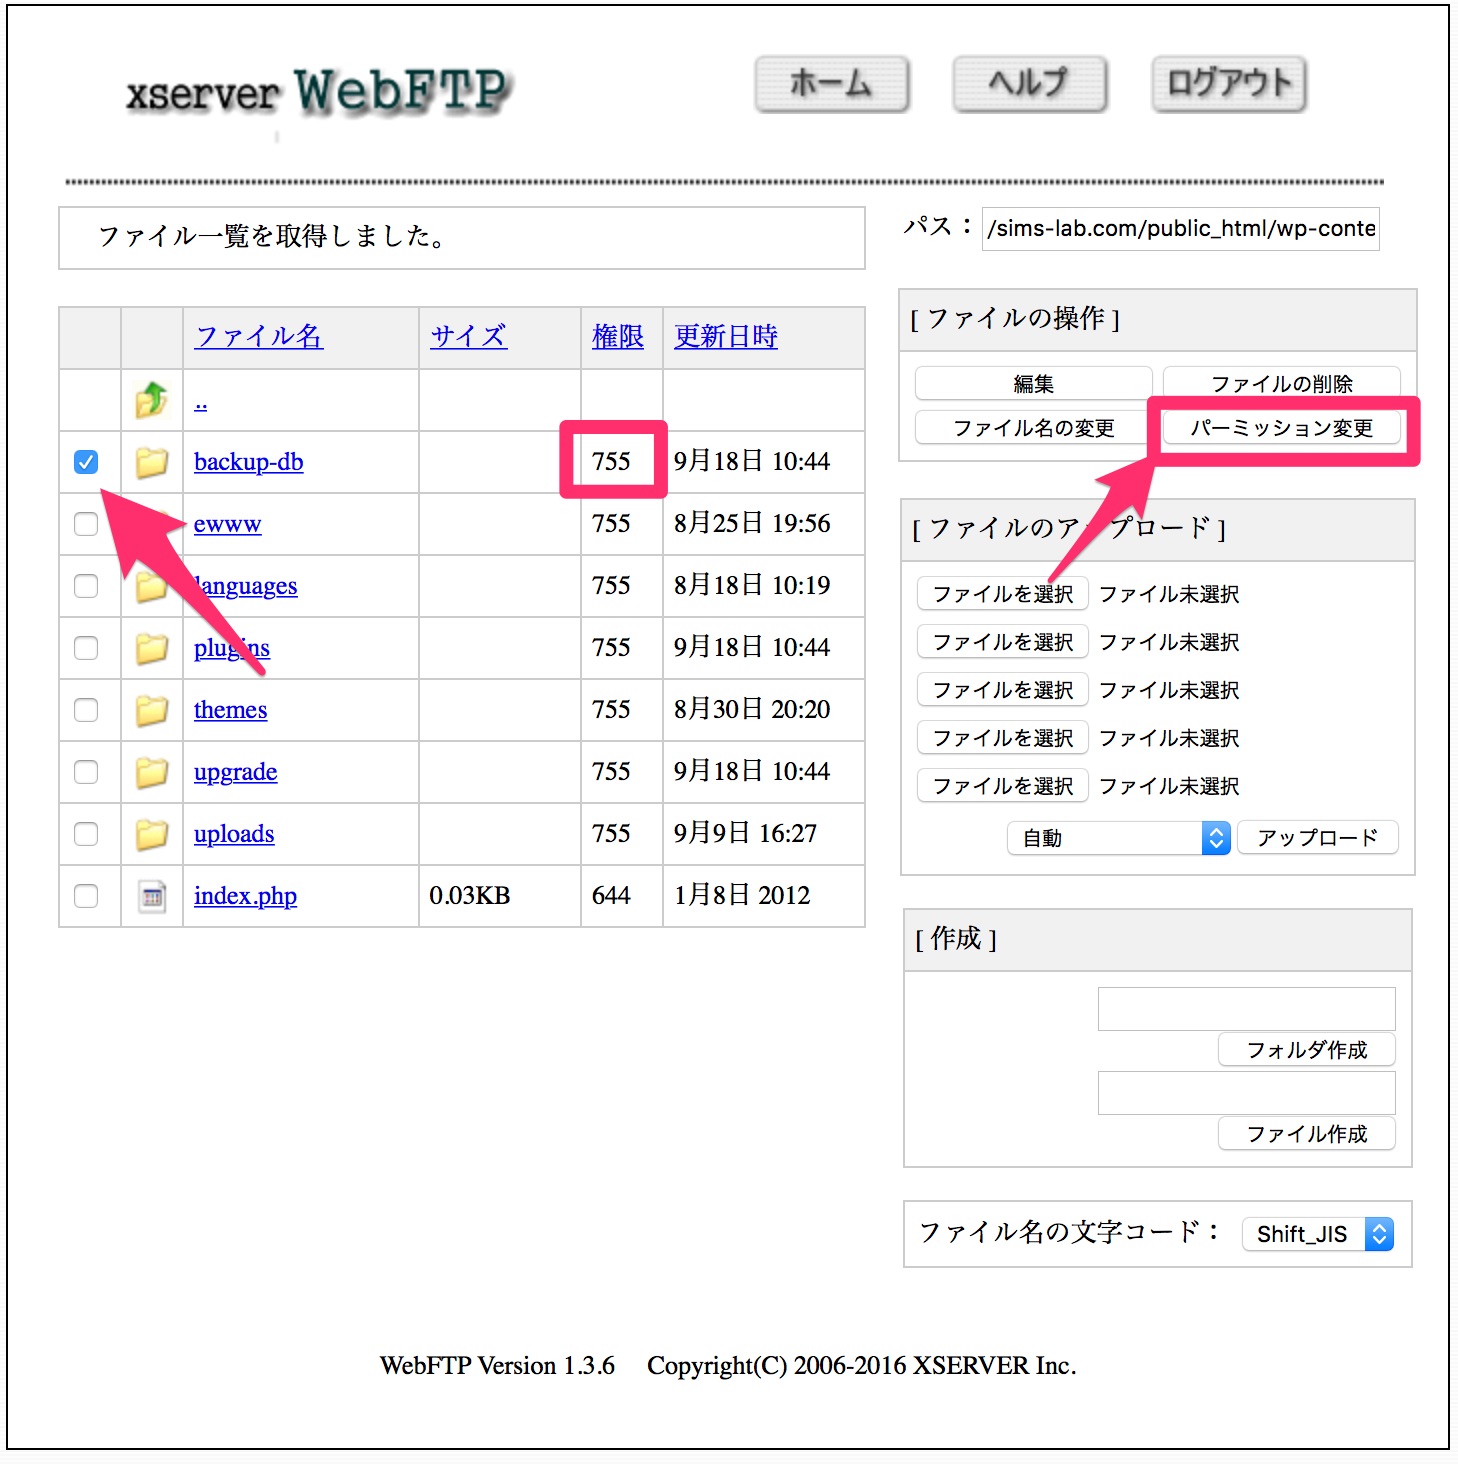1458x1464 pixels.
Task: Check the uploads row checkbox
Action: click(x=86, y=834)
